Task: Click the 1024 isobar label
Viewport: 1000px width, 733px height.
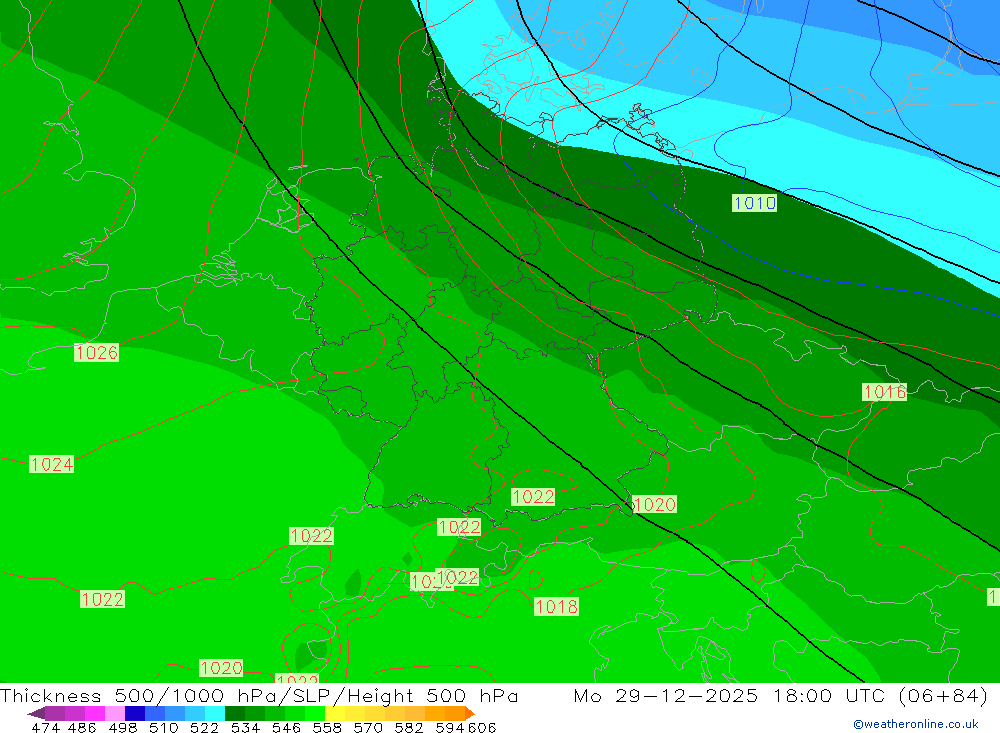Action: click(52, 464)
